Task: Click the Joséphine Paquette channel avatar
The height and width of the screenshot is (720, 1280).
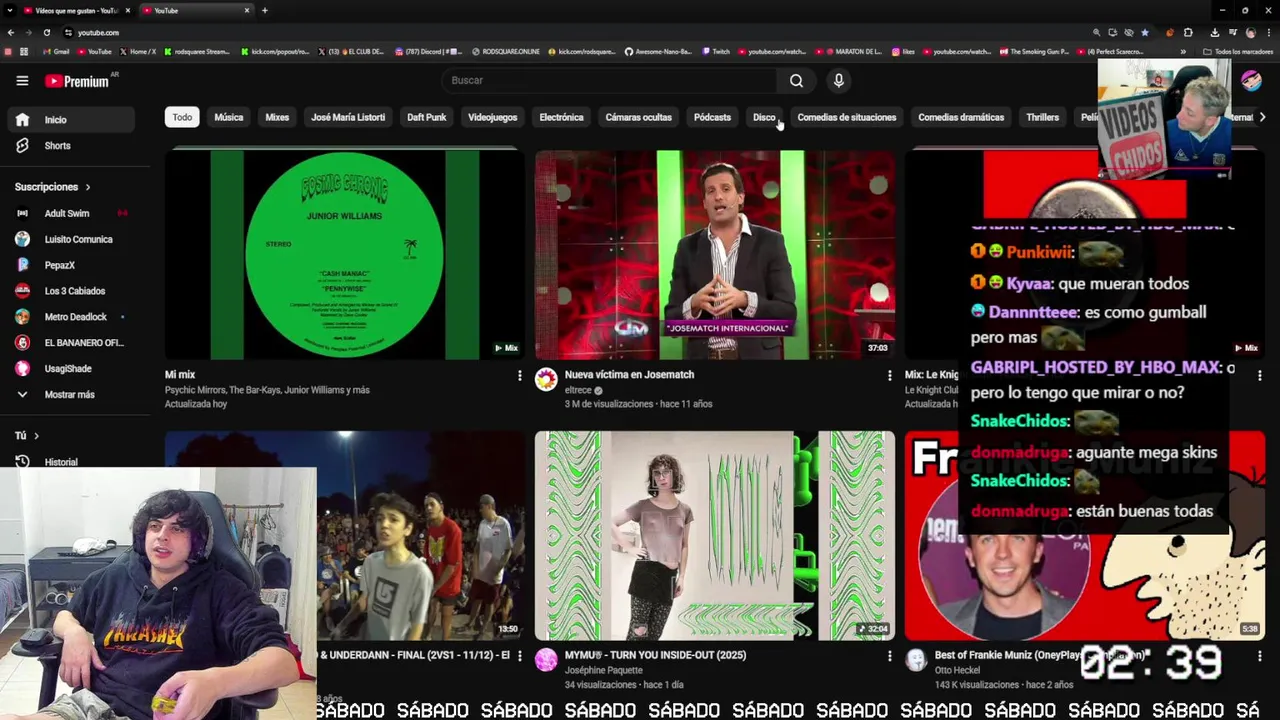Action: [x=546, y=660]
